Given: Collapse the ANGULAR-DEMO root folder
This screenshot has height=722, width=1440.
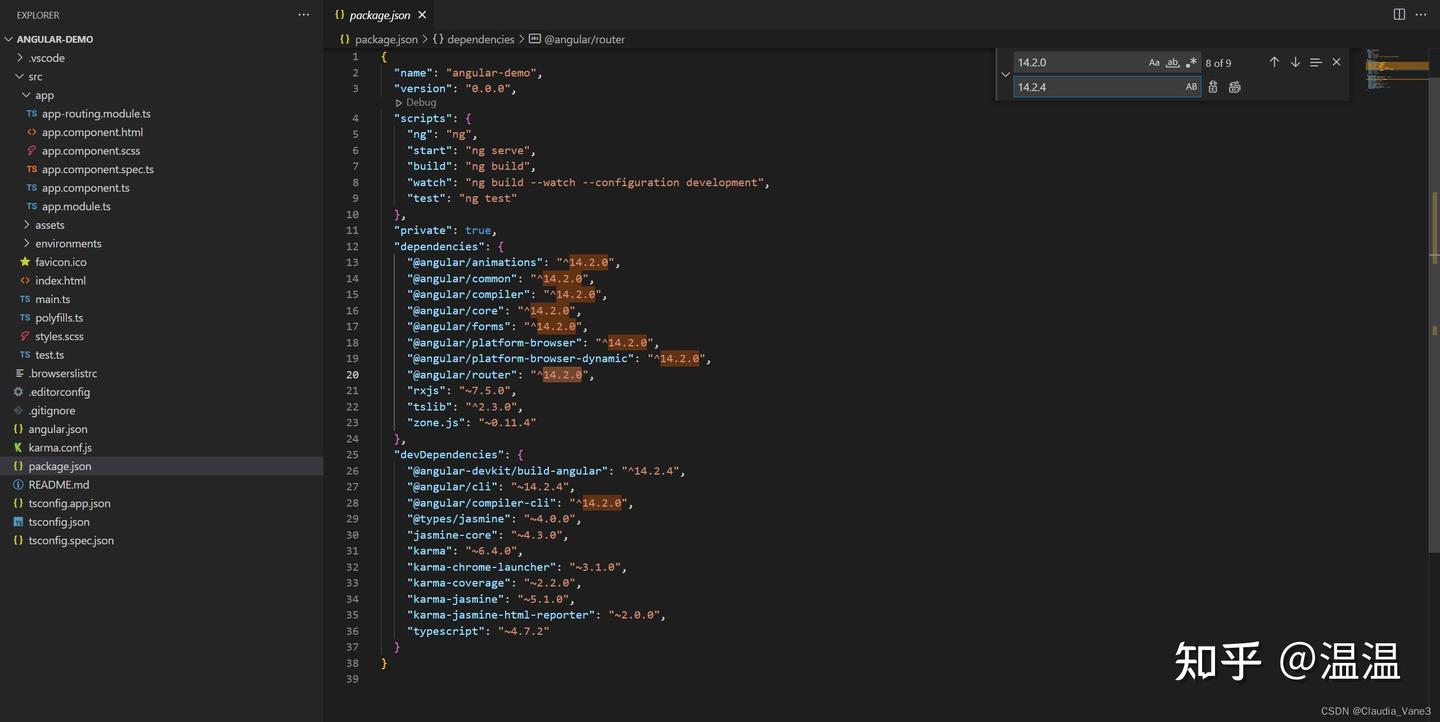Looking at the screenshot, I should point(161,39).
